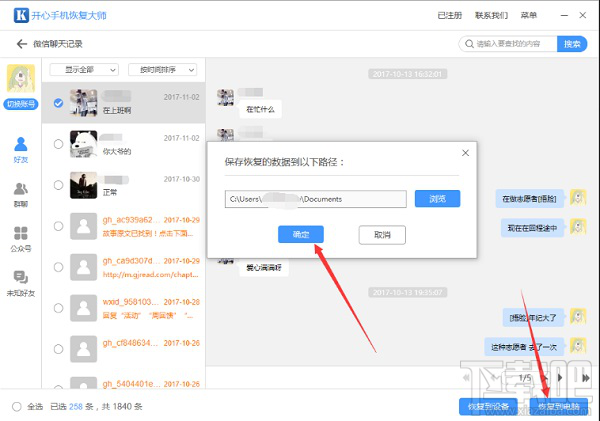
Task: Click dark avatar of the 正常 contact
Action: tap(83, 185)
